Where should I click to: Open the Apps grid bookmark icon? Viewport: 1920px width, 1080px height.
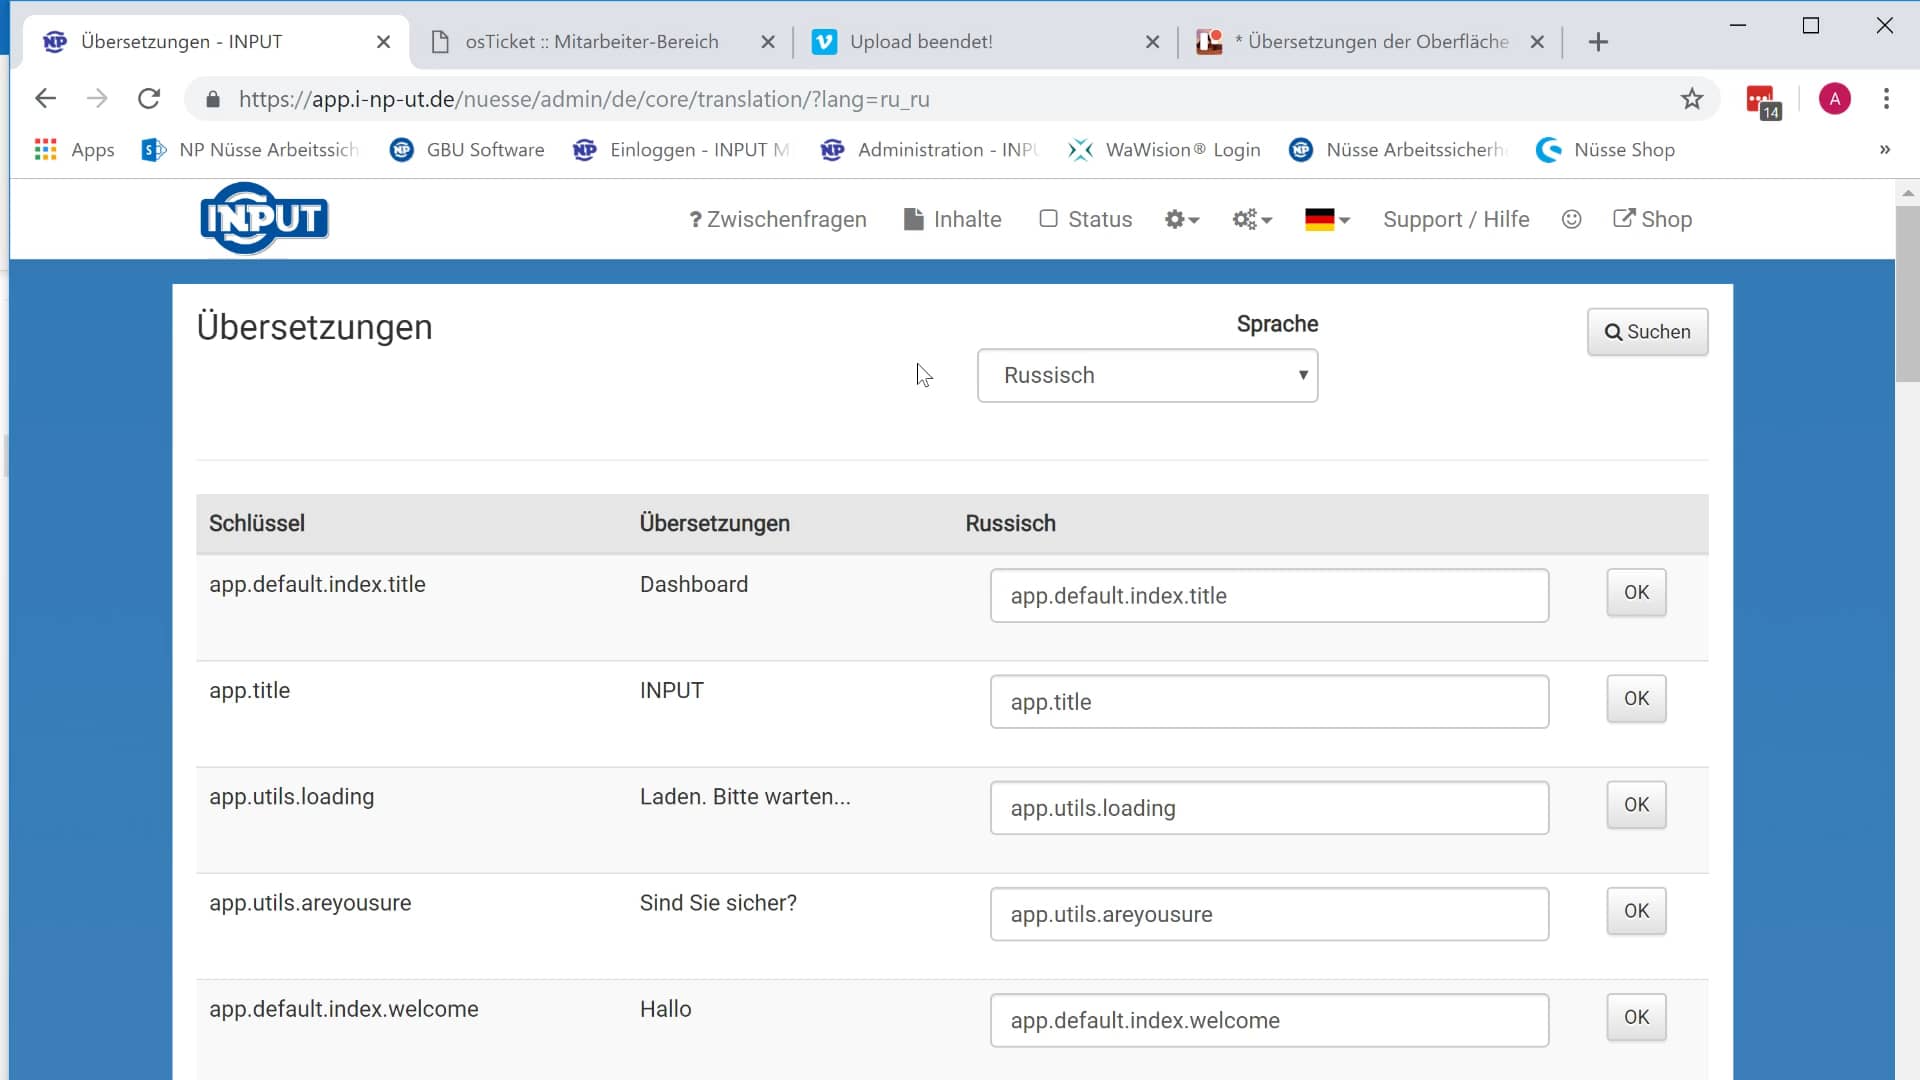point(45,150)
